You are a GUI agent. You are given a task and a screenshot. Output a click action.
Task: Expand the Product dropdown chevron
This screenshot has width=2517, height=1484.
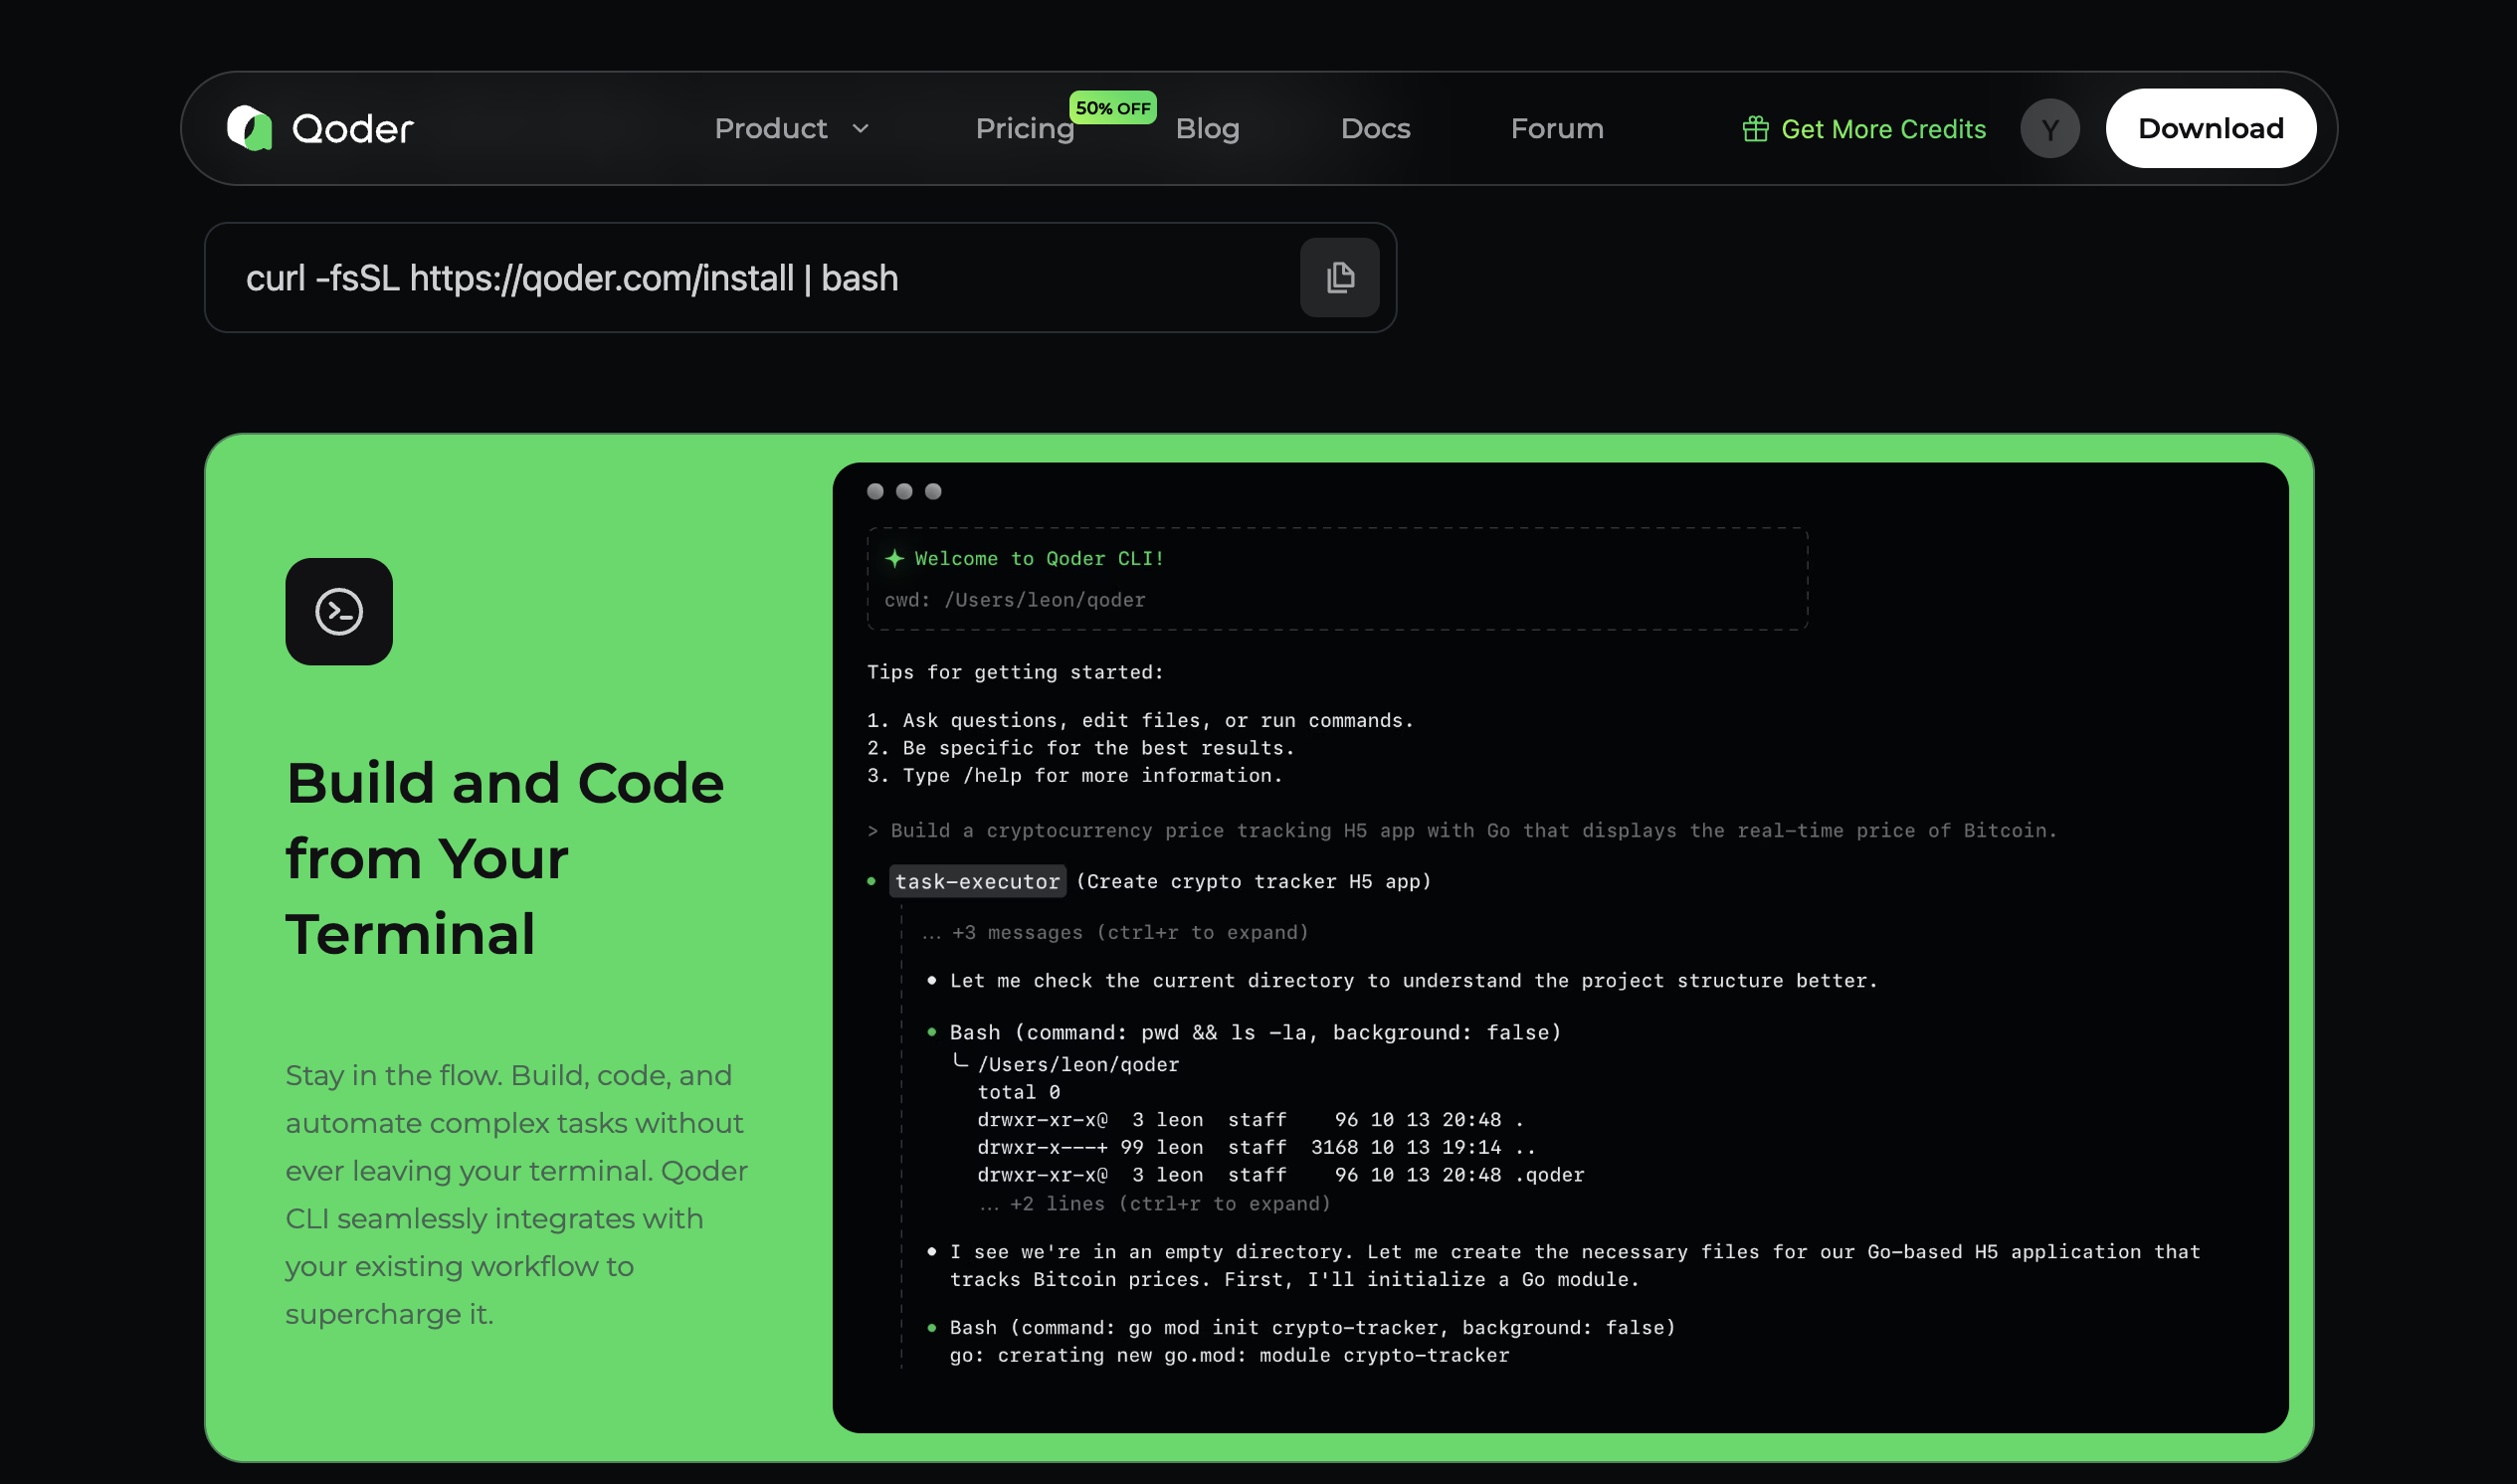[861, 129]
